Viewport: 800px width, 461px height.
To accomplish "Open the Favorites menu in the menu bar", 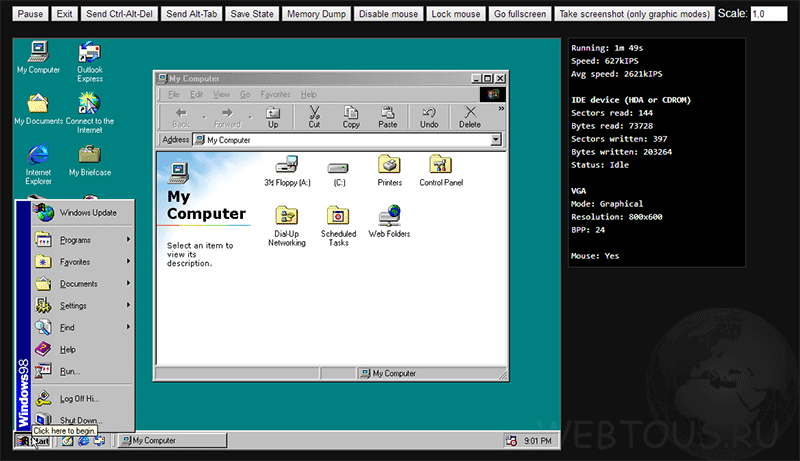I will (275, 94).
